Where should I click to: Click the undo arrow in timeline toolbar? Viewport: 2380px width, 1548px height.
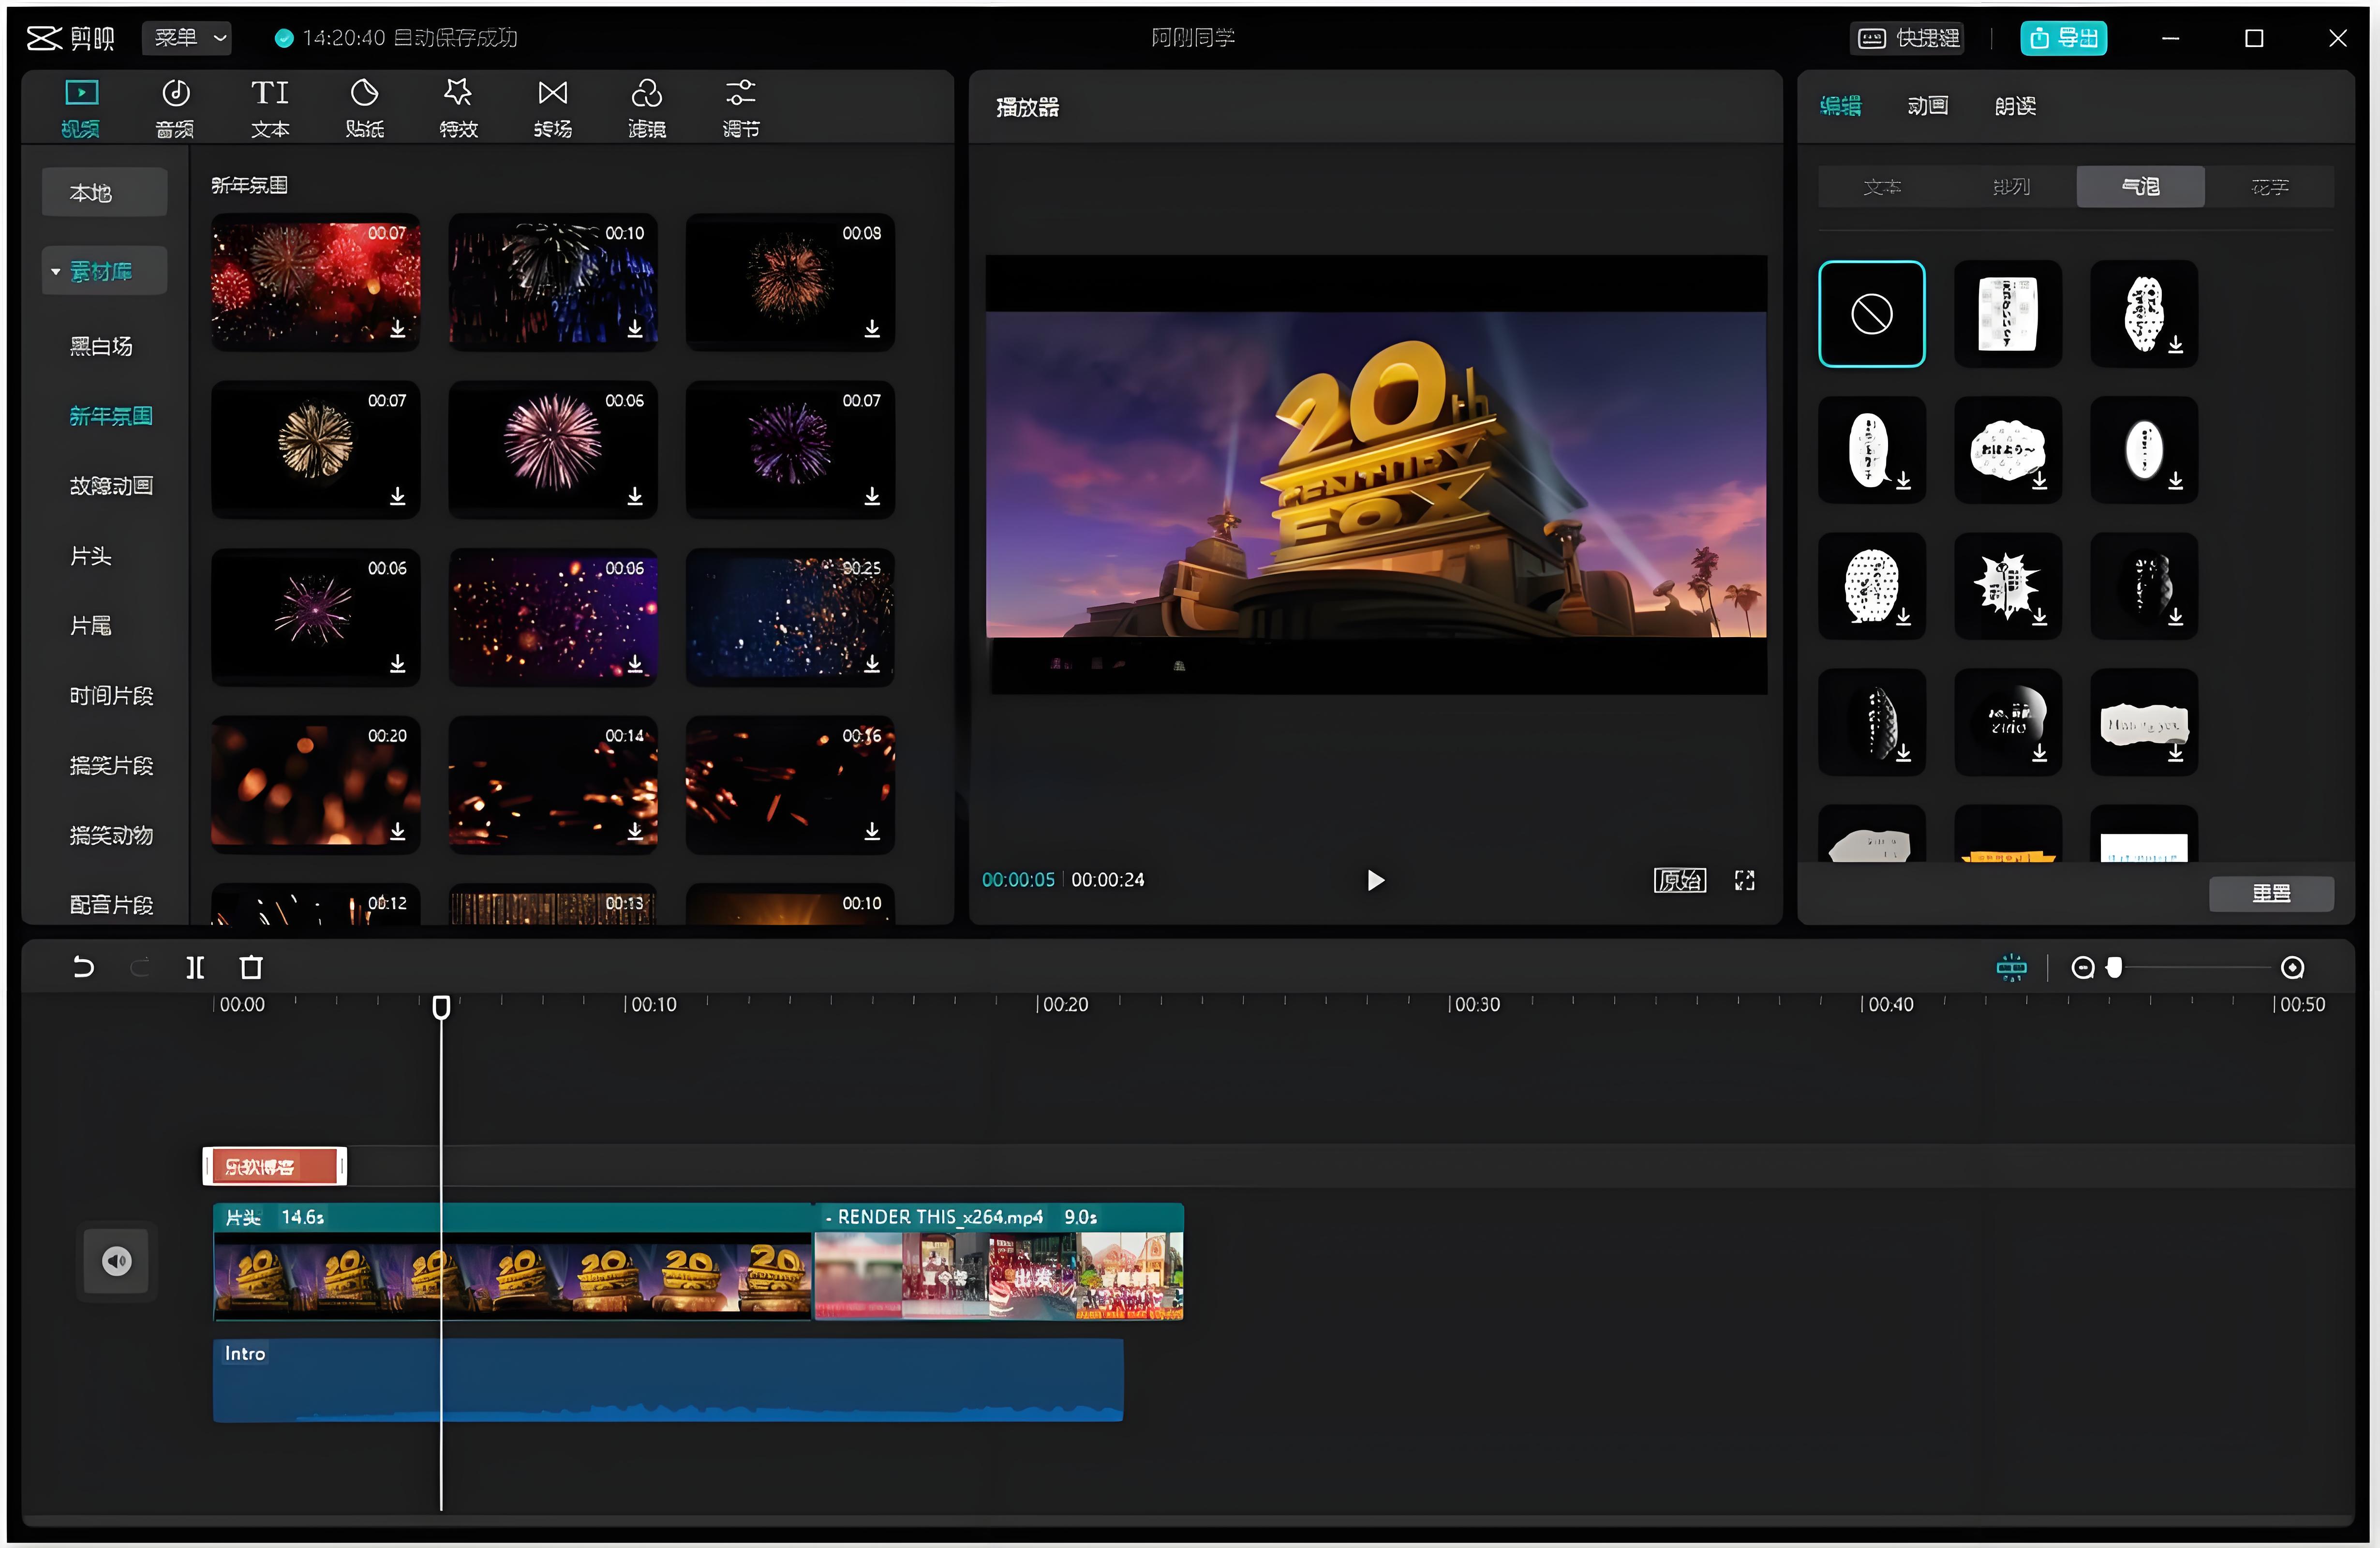coord(84,967)
